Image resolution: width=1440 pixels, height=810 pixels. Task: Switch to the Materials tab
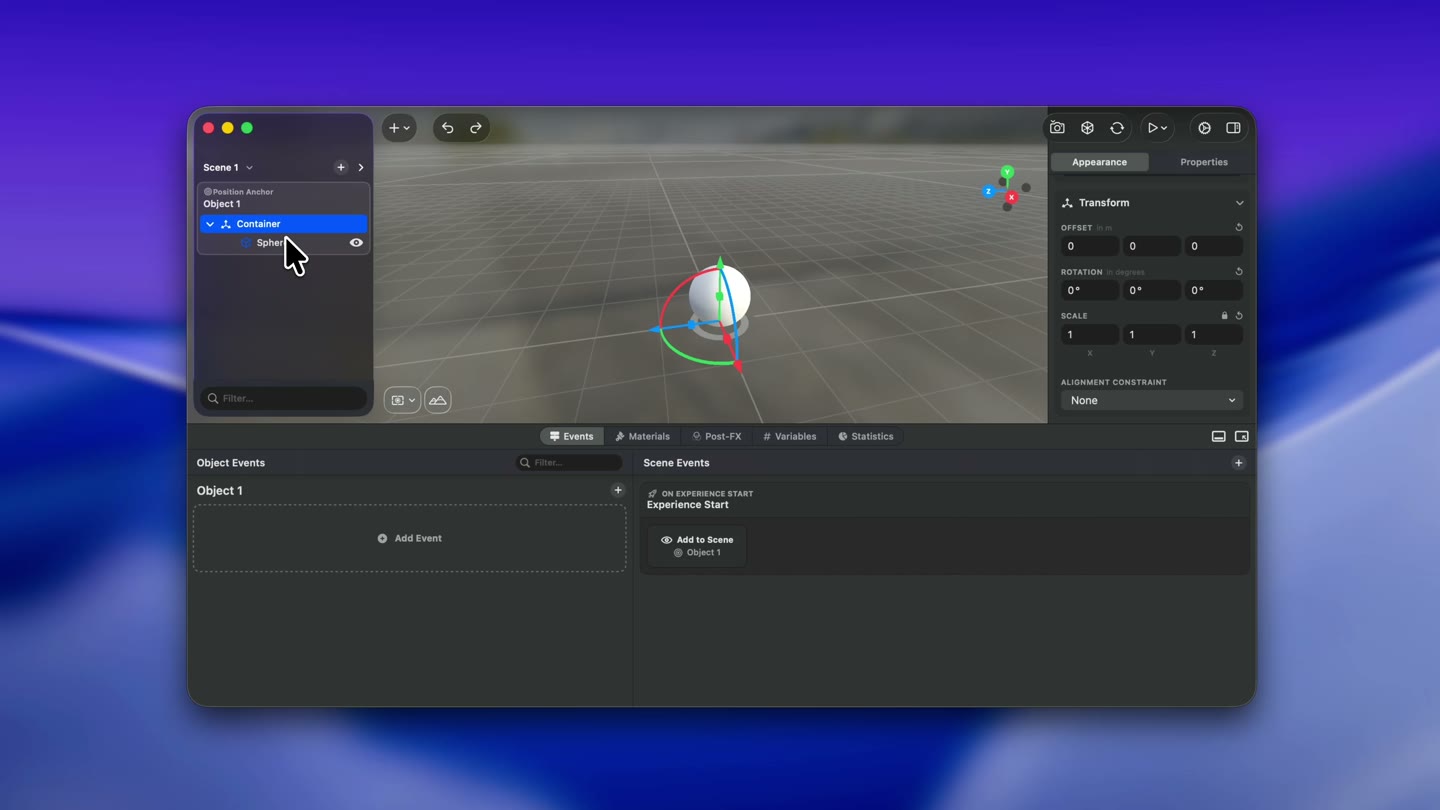(642, 437)
